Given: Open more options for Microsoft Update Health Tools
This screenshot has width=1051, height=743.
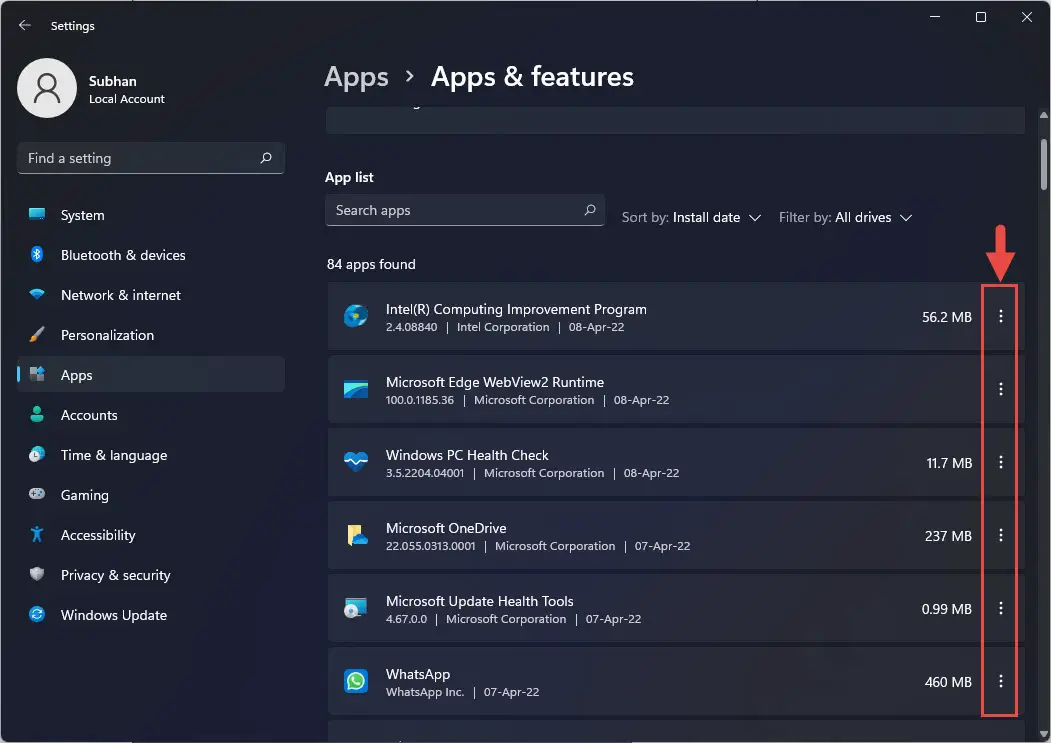Looking at the screenshot, I should 1000,608.
